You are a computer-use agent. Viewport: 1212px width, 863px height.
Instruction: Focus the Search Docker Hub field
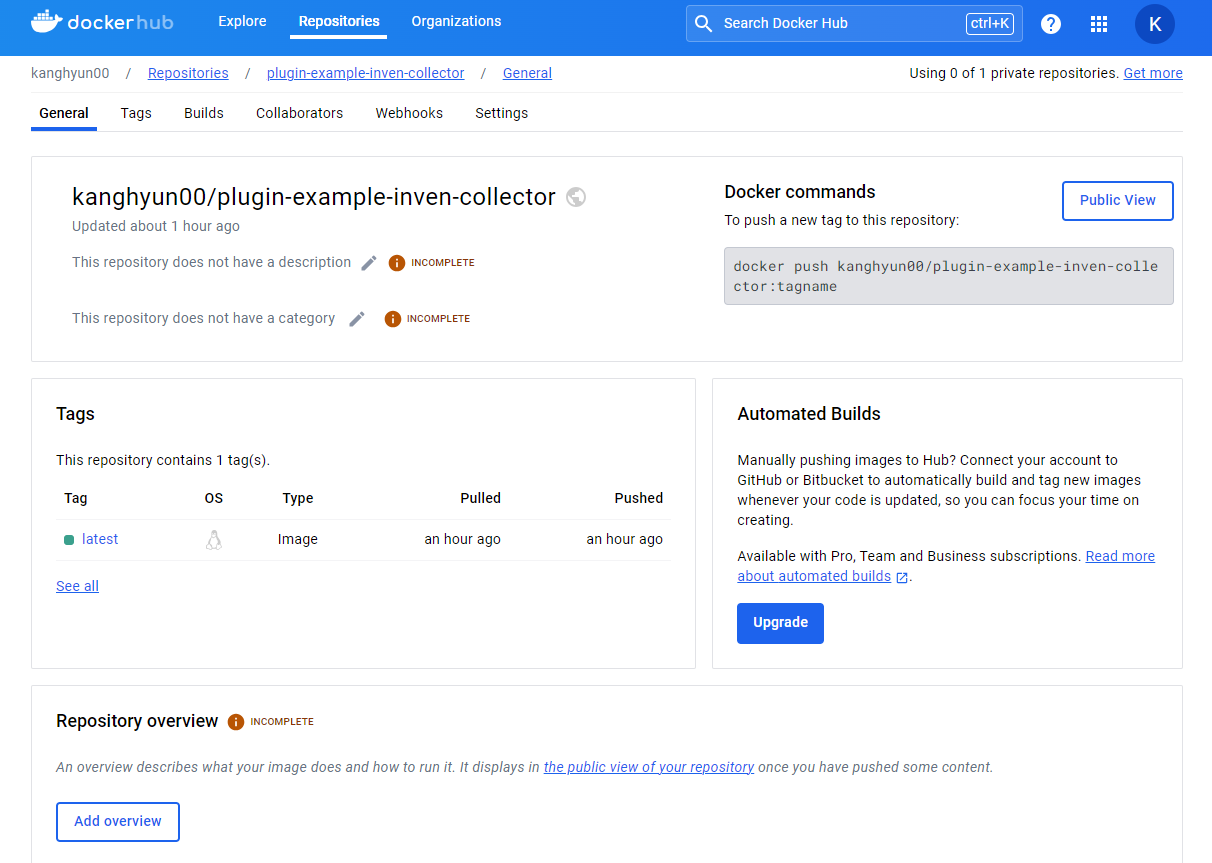tap(854, 23)
